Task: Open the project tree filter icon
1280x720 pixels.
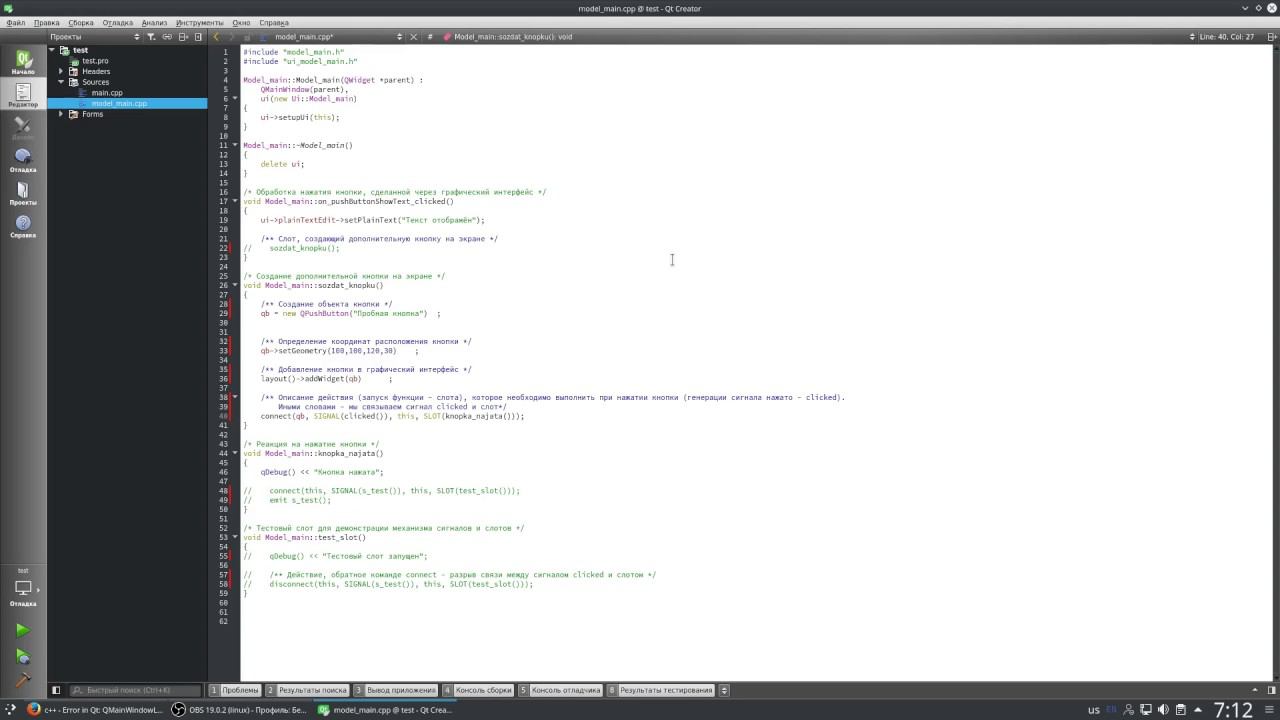Action: tap(151, 37)
